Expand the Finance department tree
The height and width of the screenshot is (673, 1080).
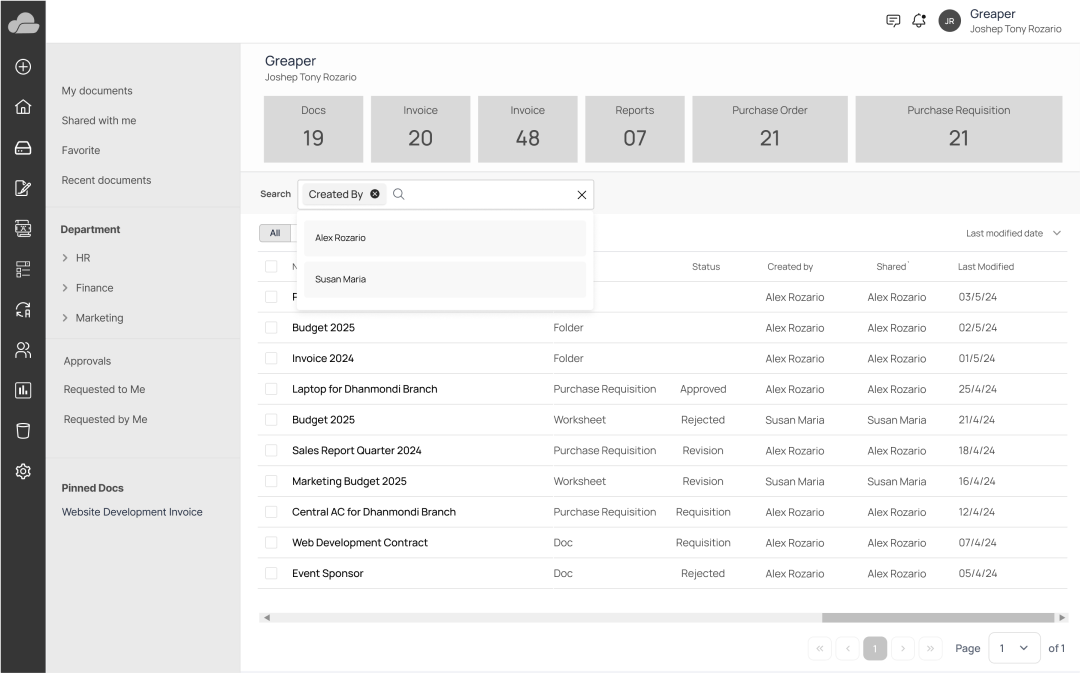pos(66,288)
